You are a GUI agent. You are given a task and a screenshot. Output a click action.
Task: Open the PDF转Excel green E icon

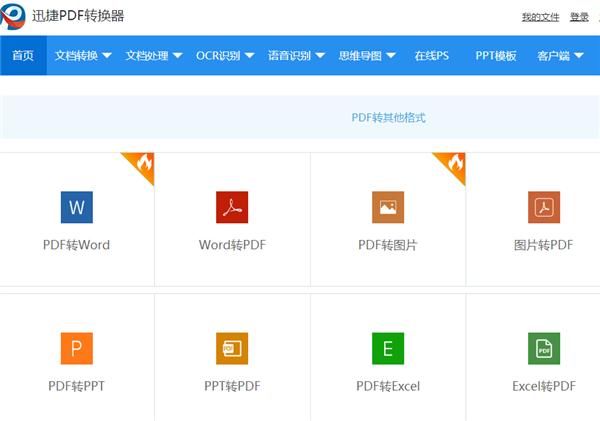click(x=388, y=348)
